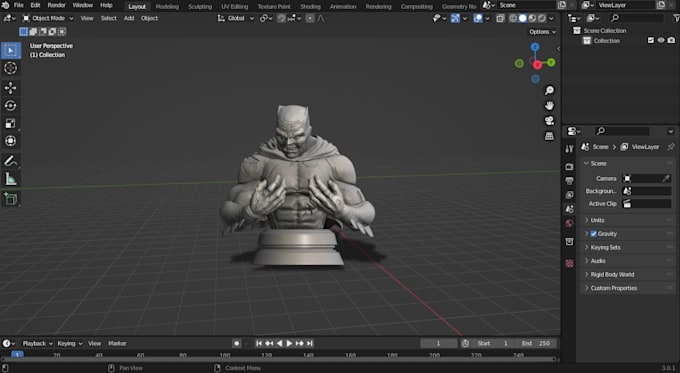This screenshot has height=373, width=680.
Task: Open the Render menu
Action: point(56,5)
